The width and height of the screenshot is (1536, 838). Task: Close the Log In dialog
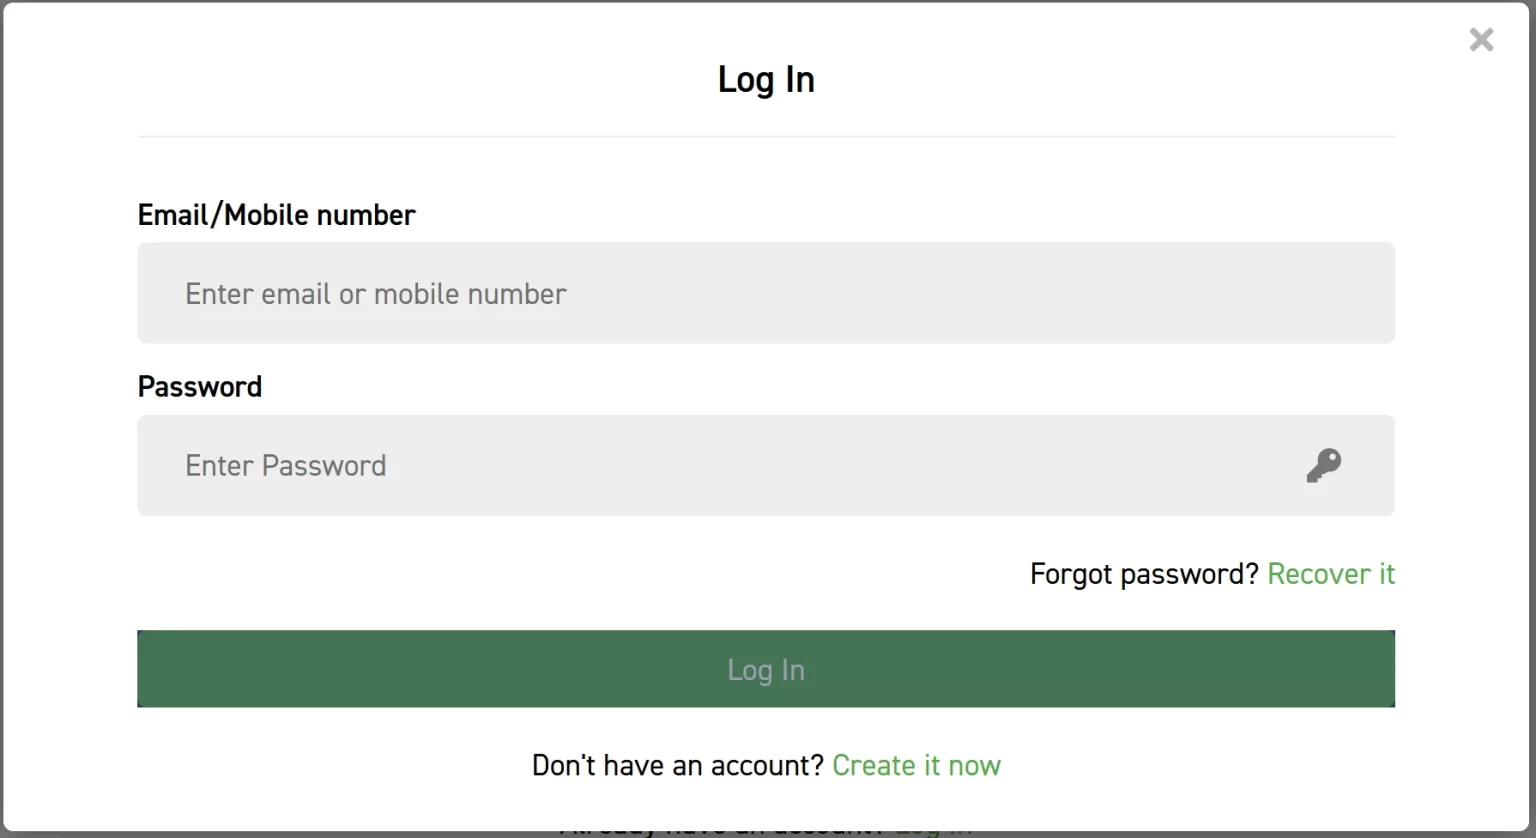tap(1481, 40)
